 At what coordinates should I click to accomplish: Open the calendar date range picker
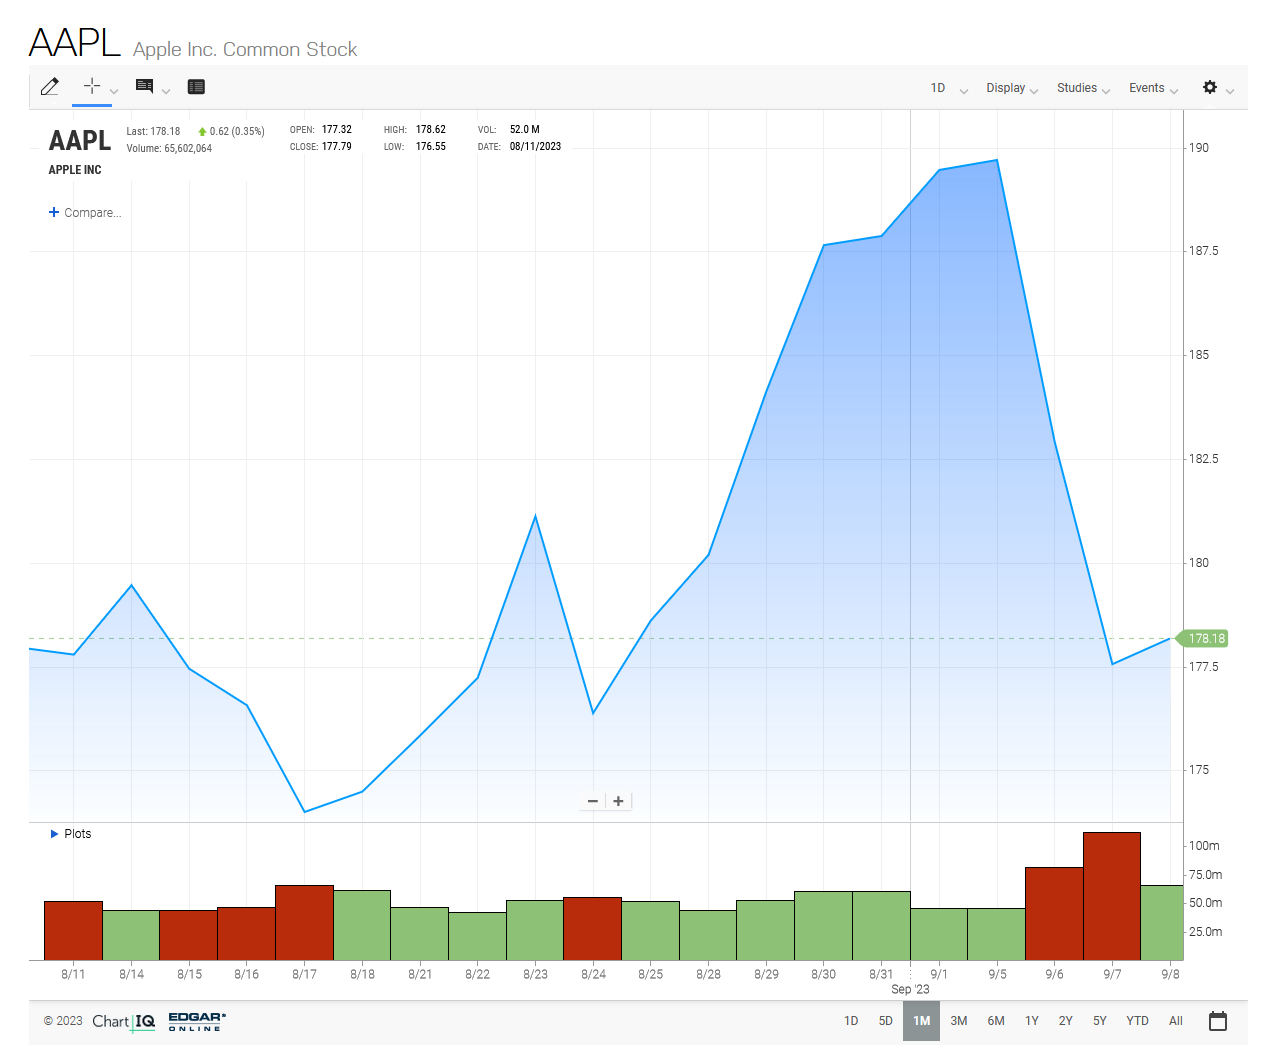[x=1217, y=1021]
